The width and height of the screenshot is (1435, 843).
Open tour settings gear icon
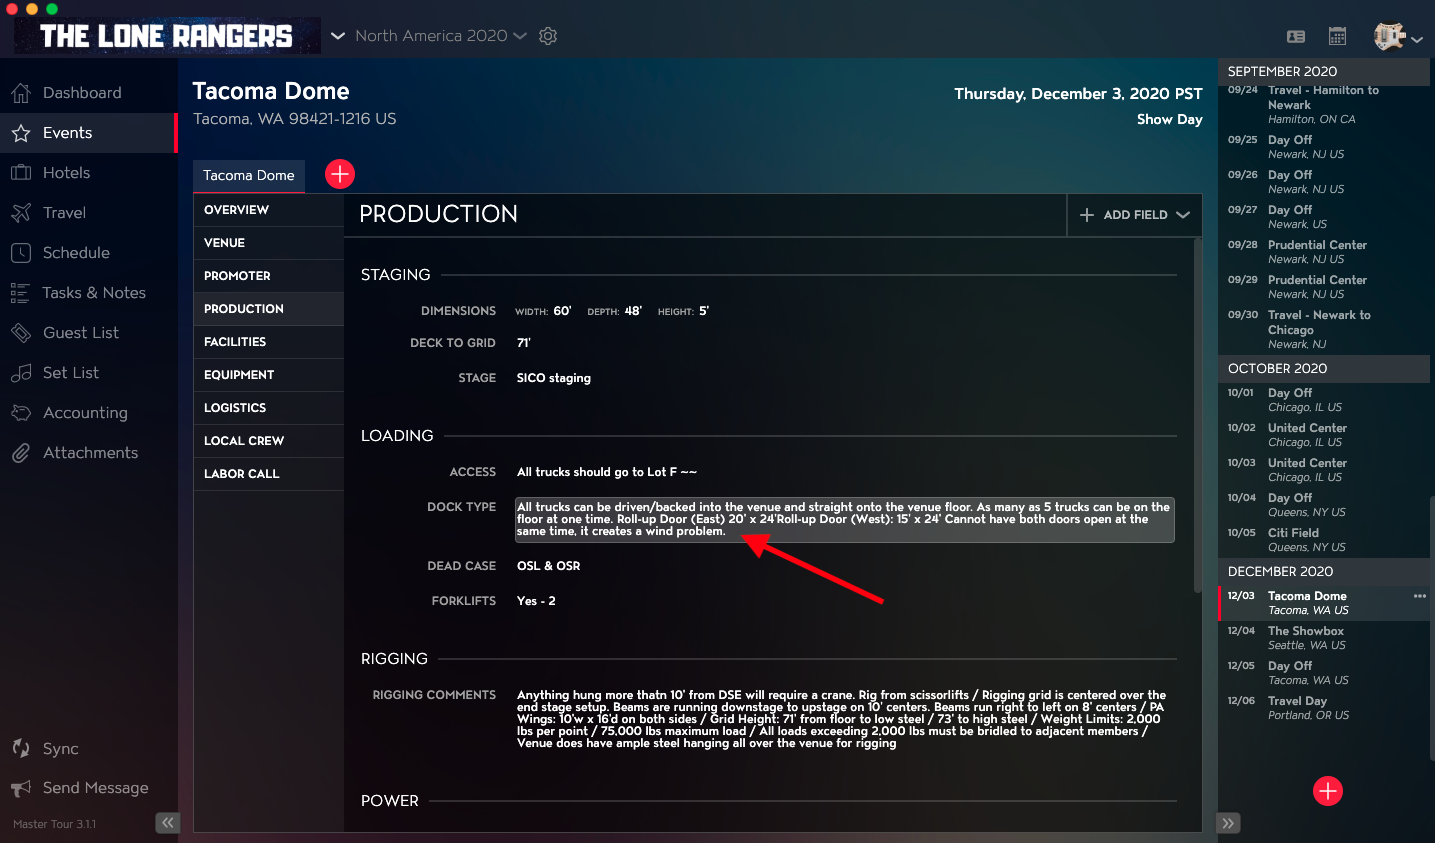click(x=548, y=36)
